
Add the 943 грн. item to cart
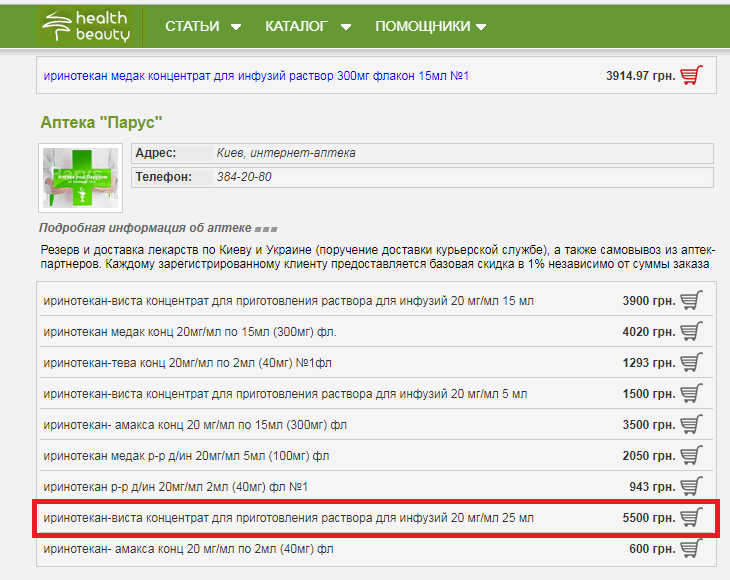point(691,487)
